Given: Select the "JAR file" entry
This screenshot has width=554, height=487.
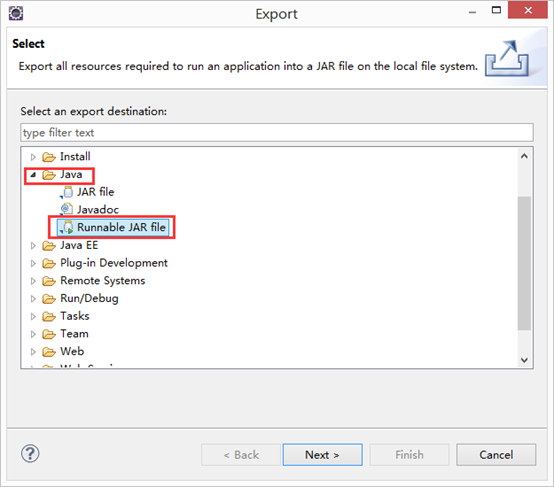Looking at the screenshot, I should click(x=96, y=192).
